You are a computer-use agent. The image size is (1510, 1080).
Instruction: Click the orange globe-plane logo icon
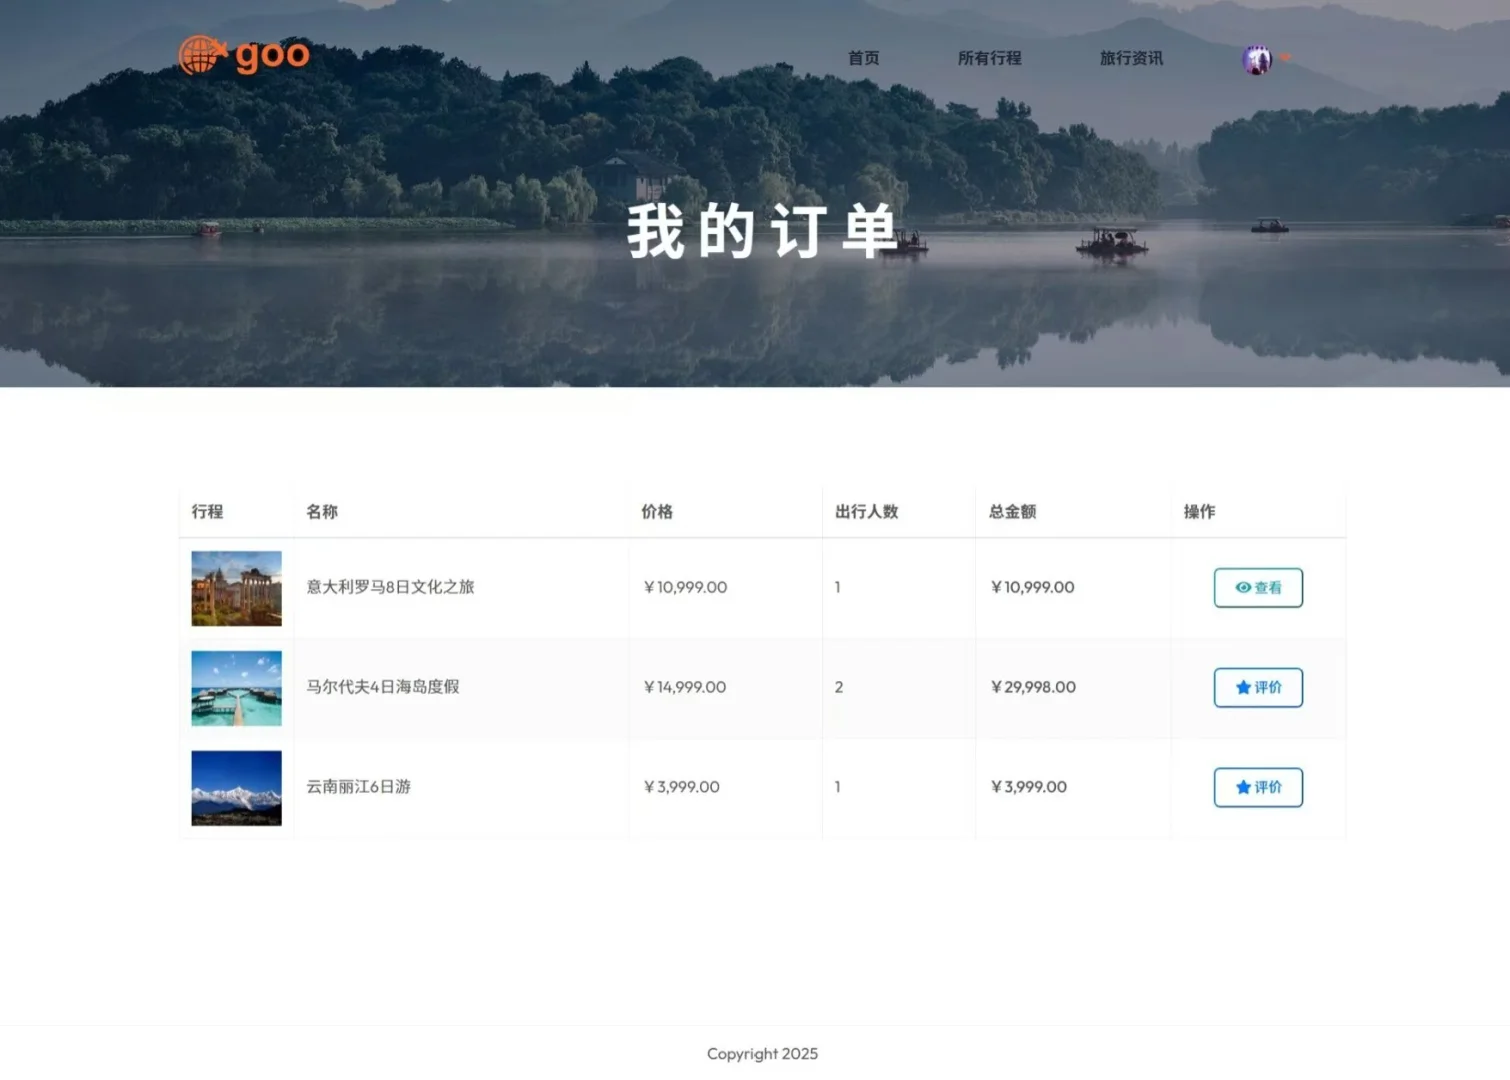click(203, 55)
